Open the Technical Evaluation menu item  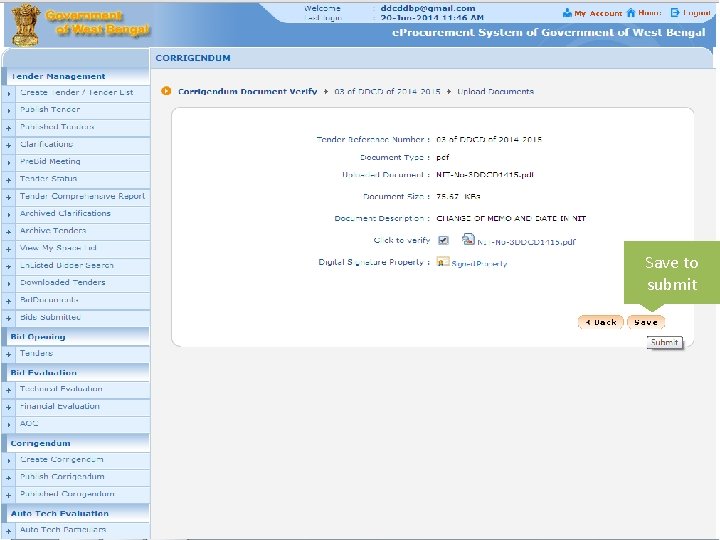[x=61, y=389]
